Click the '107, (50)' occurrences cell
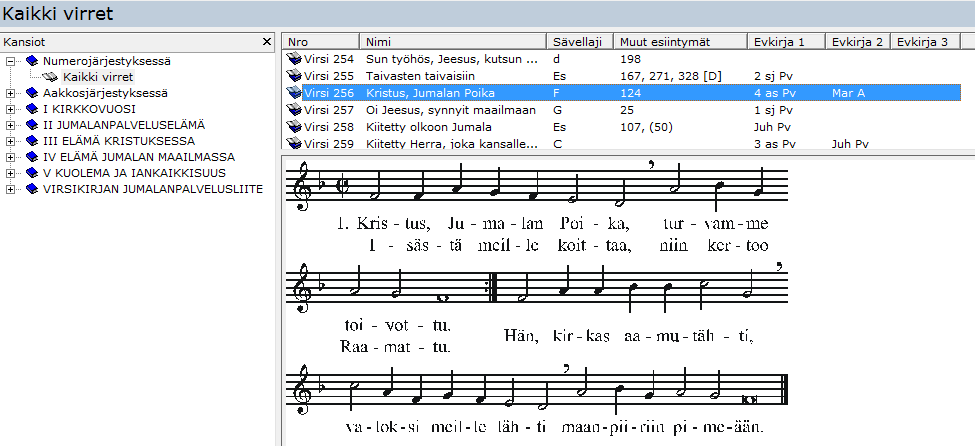Image resolution: width=975 pixels, height=446 pixels. (x=646, y=127)
